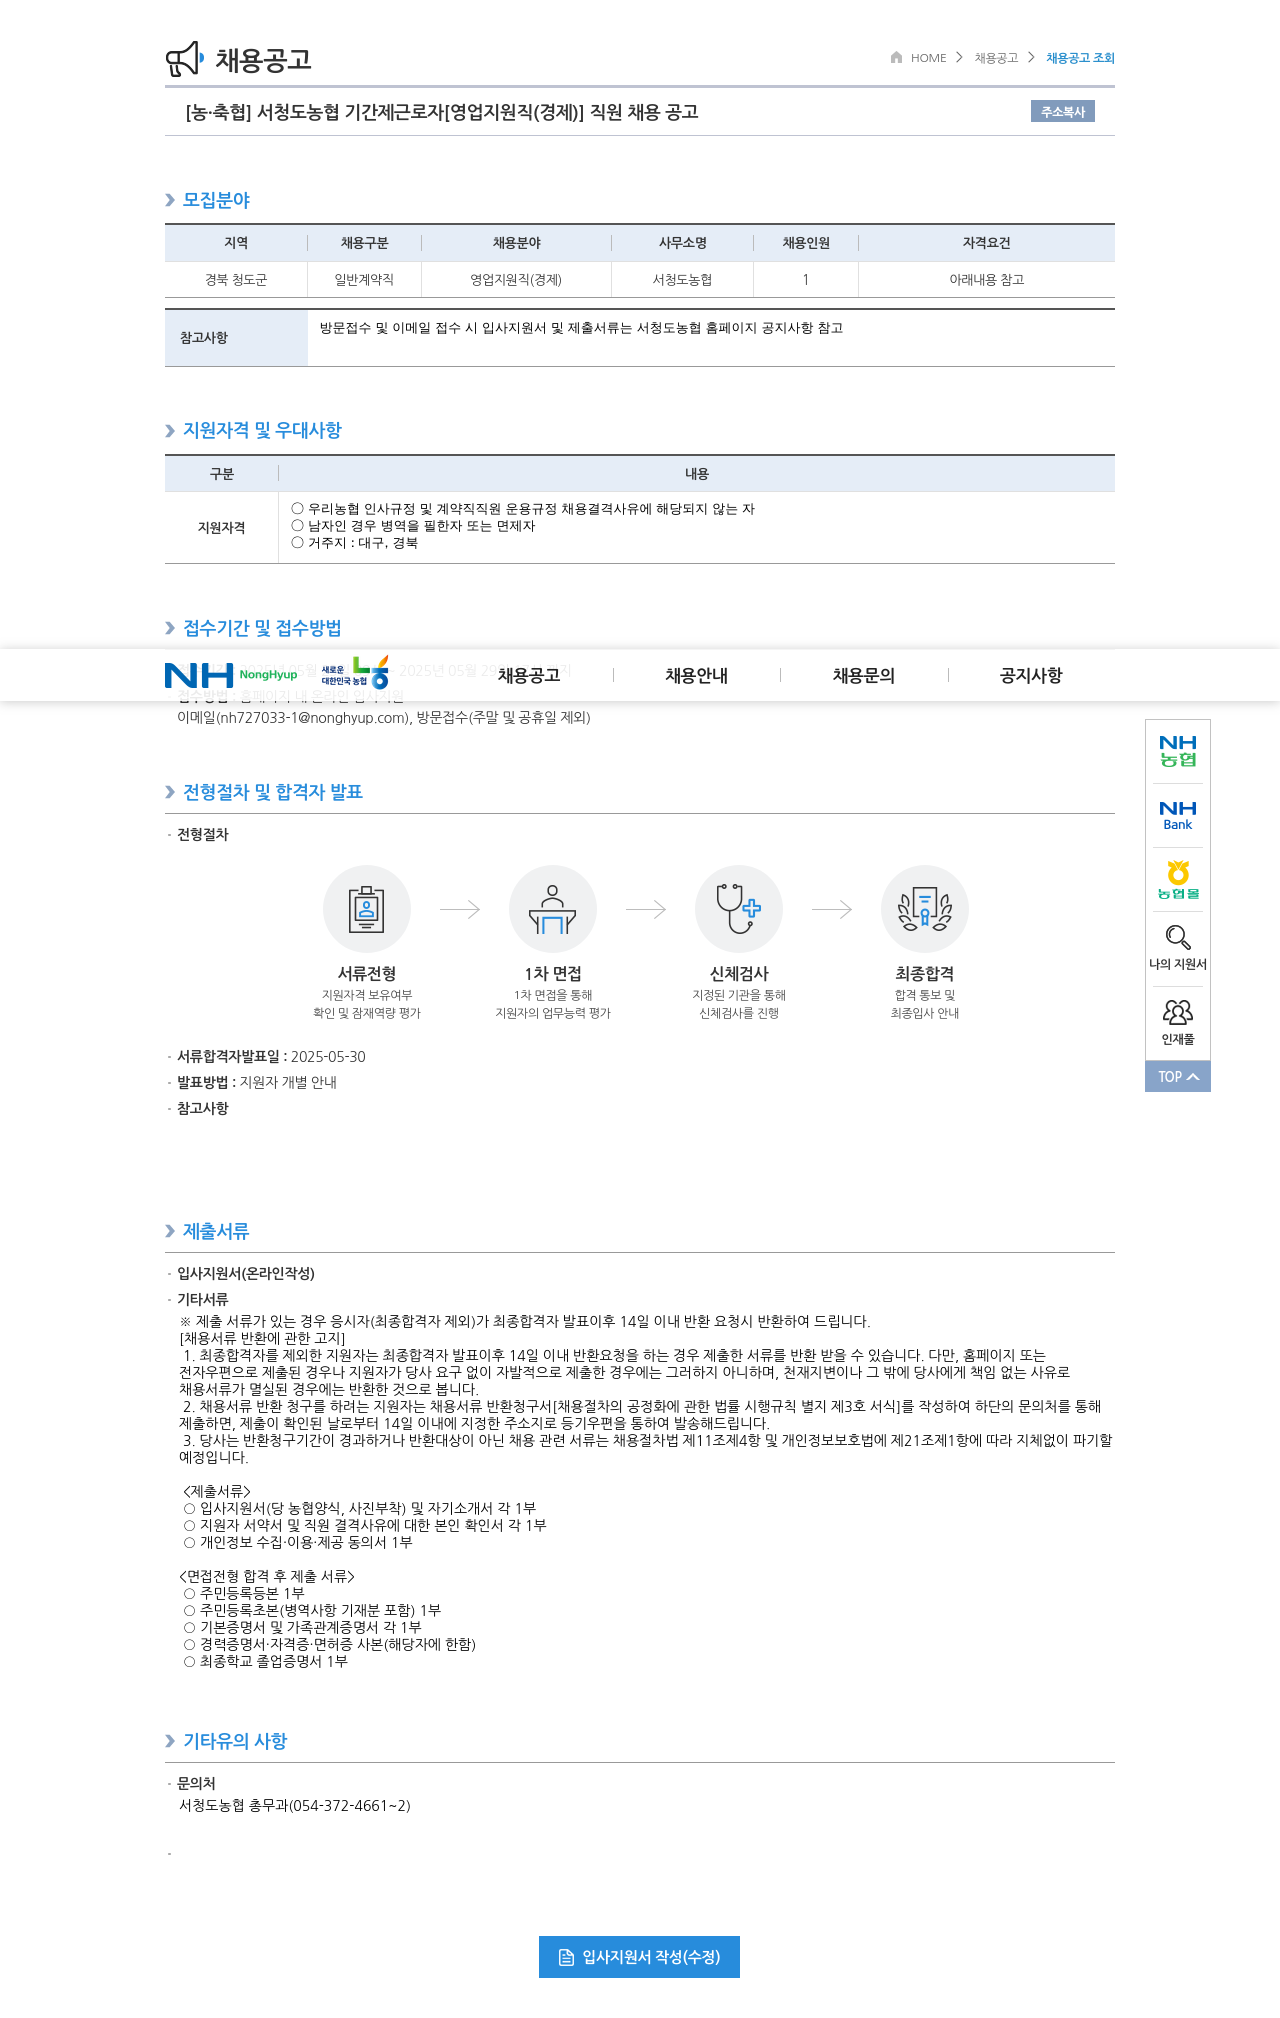Click 거주지 : 대구, 경북 requirement line

(x=355, y=543)
